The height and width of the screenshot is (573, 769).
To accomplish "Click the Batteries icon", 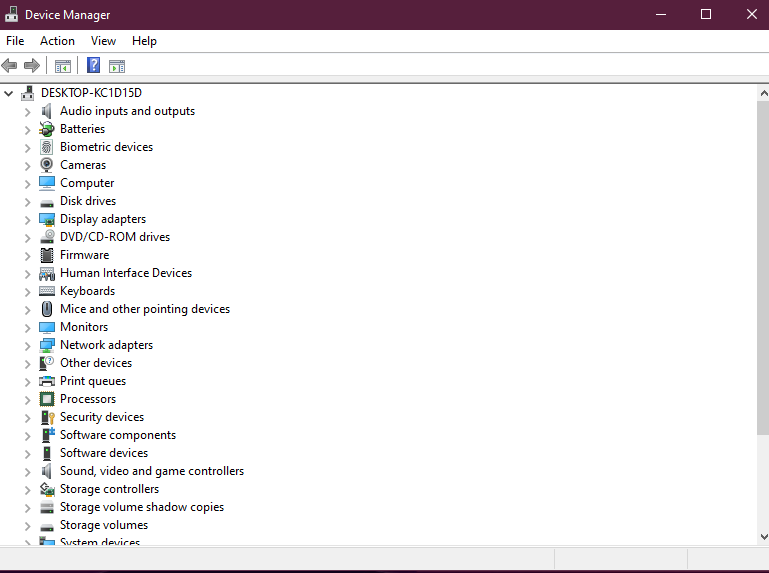I will (47, 129).
